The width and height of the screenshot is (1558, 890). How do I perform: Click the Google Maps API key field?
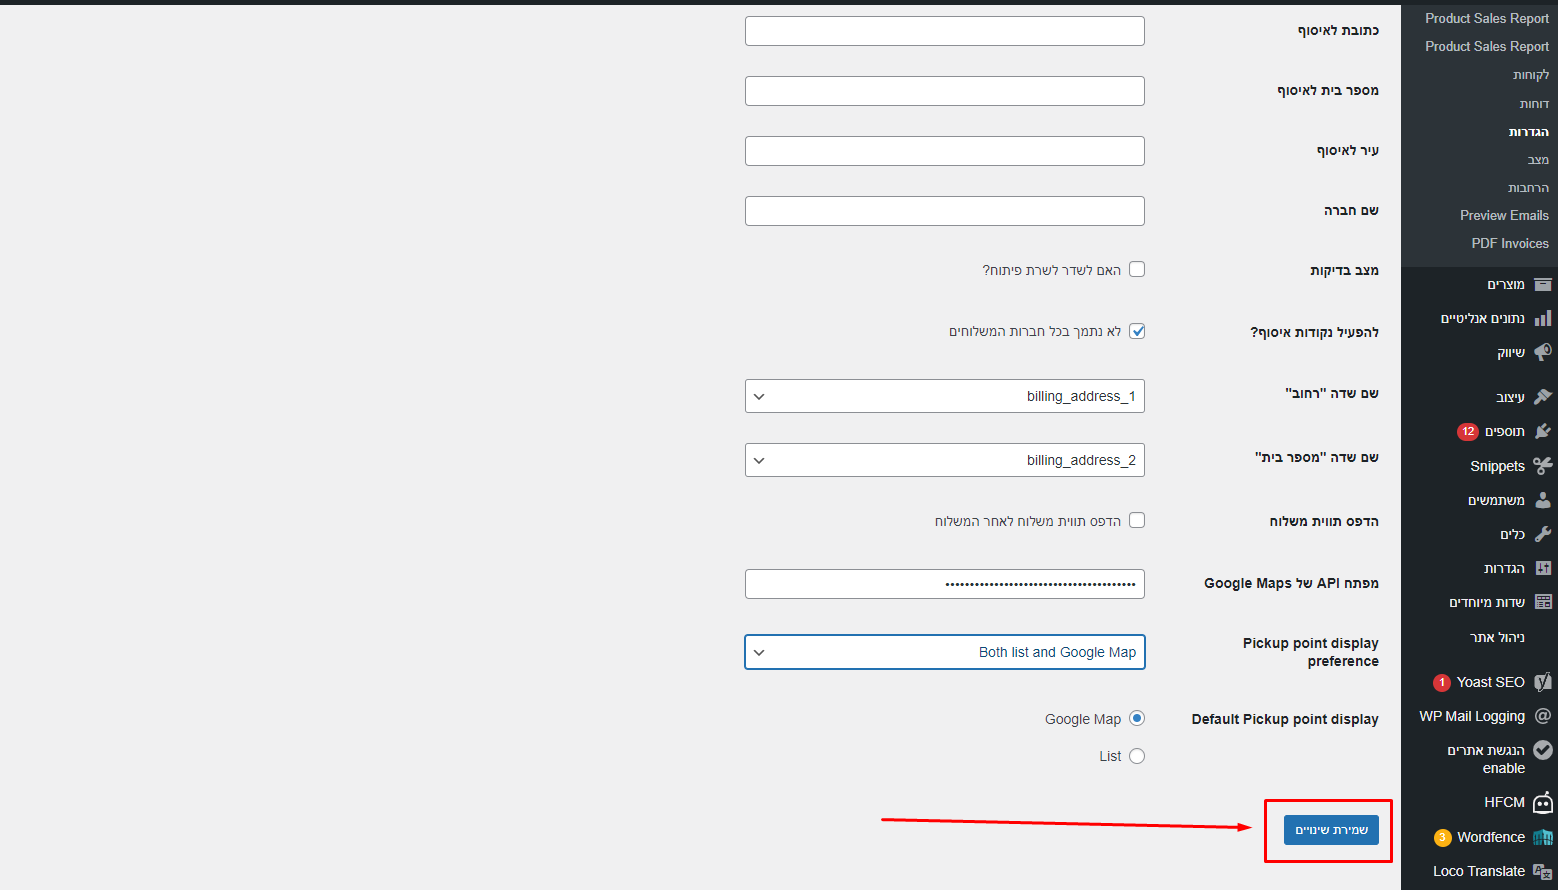944,584
